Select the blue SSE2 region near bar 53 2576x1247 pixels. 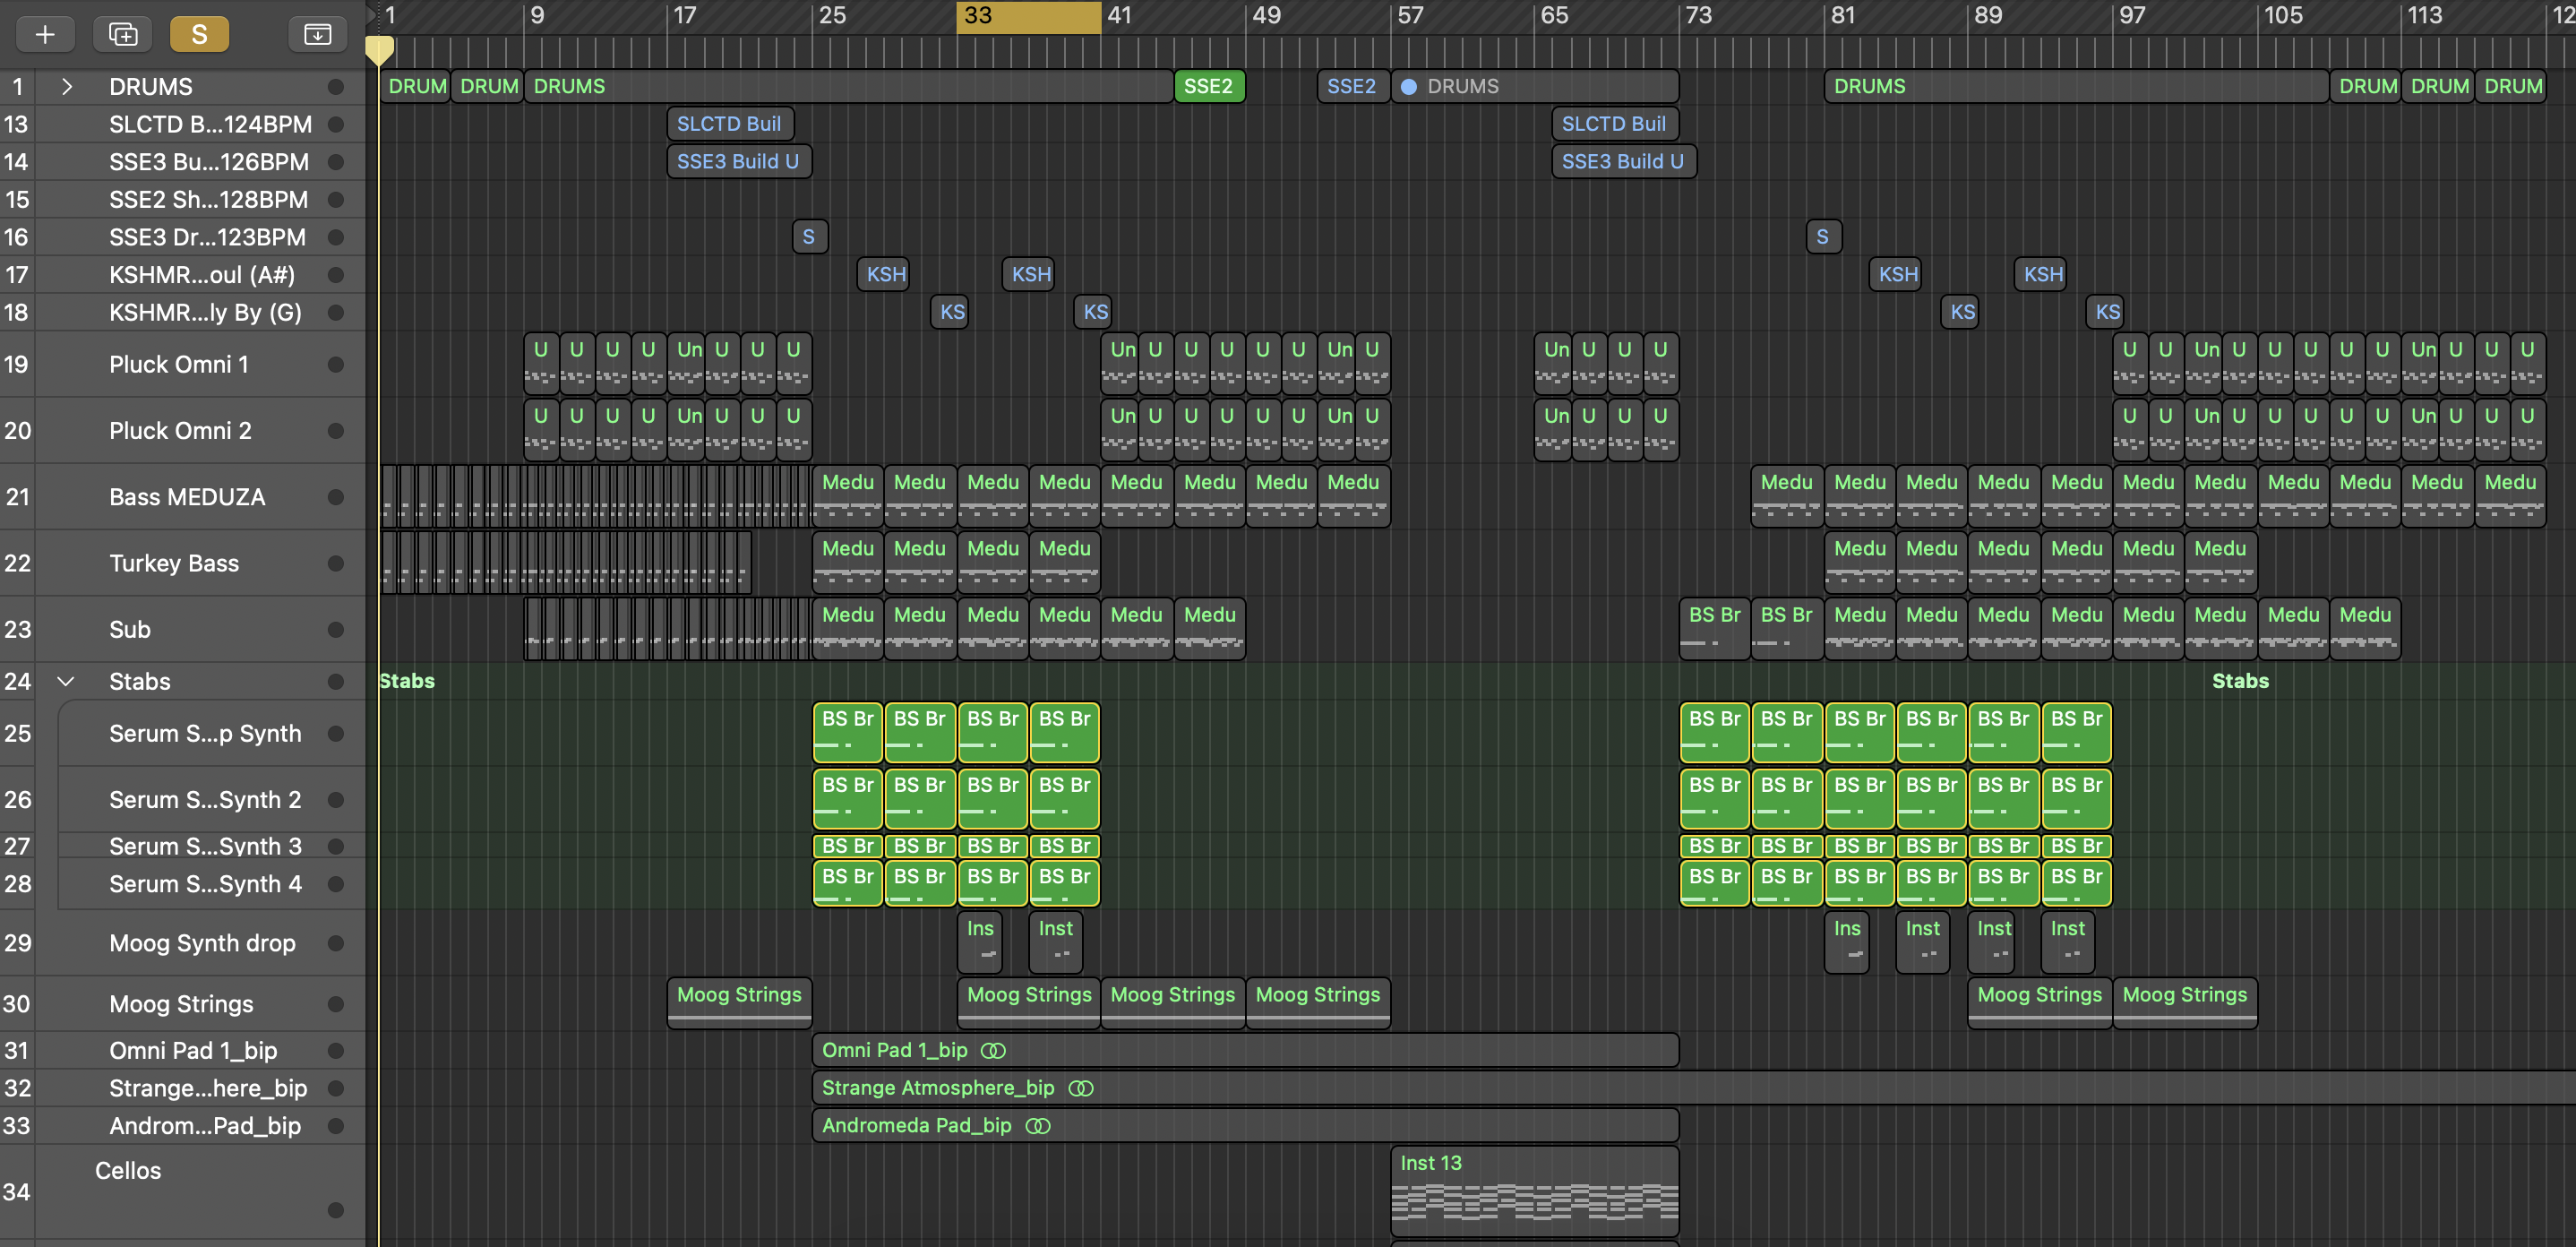[x=1353, y=87]
